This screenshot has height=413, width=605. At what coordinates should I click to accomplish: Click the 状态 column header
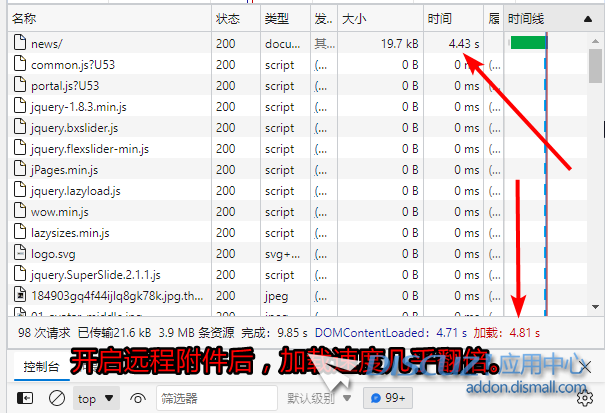coord(234,19)
